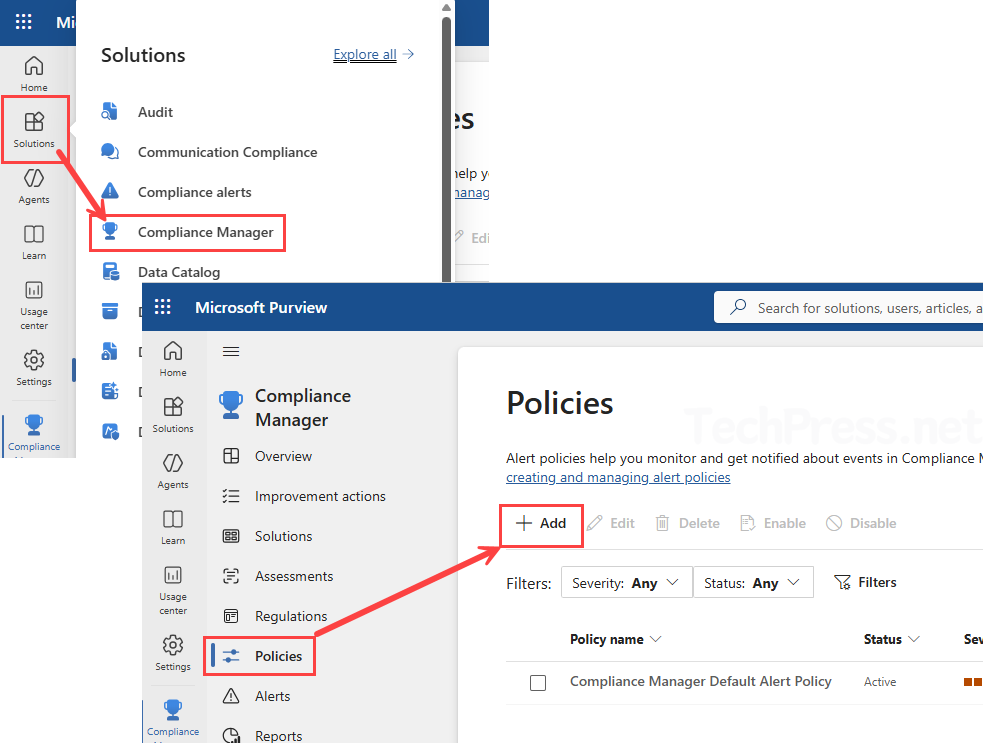Open Usage center in back window sidebar
This screenshot has height=743, width=983.
point(34,305)
